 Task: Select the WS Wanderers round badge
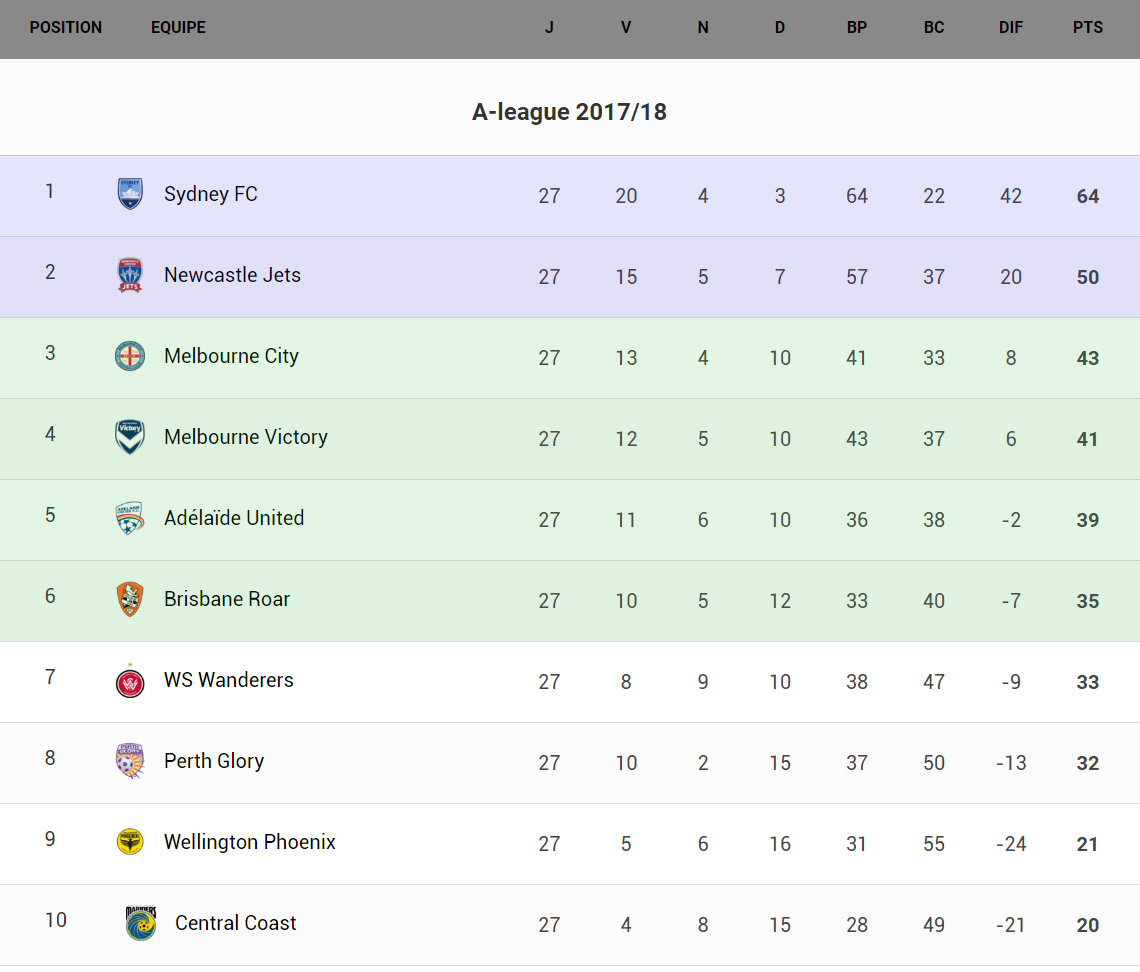pos(130,681)
